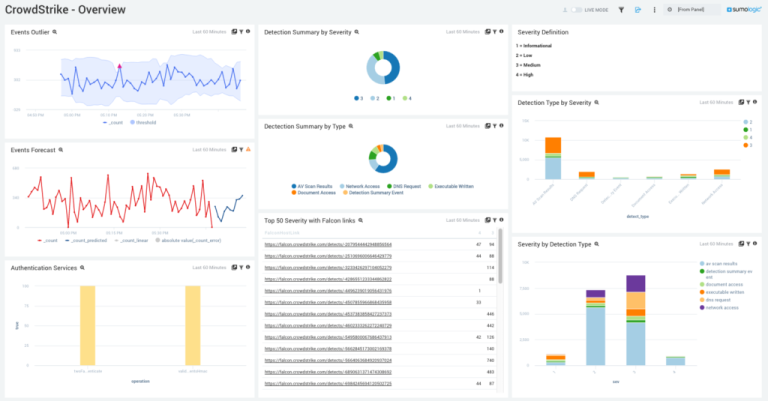Viewport: 768px width, 401px height.
Task: Click magnifier beside Top 50 Severity title
Action: [x=360, y=220]
